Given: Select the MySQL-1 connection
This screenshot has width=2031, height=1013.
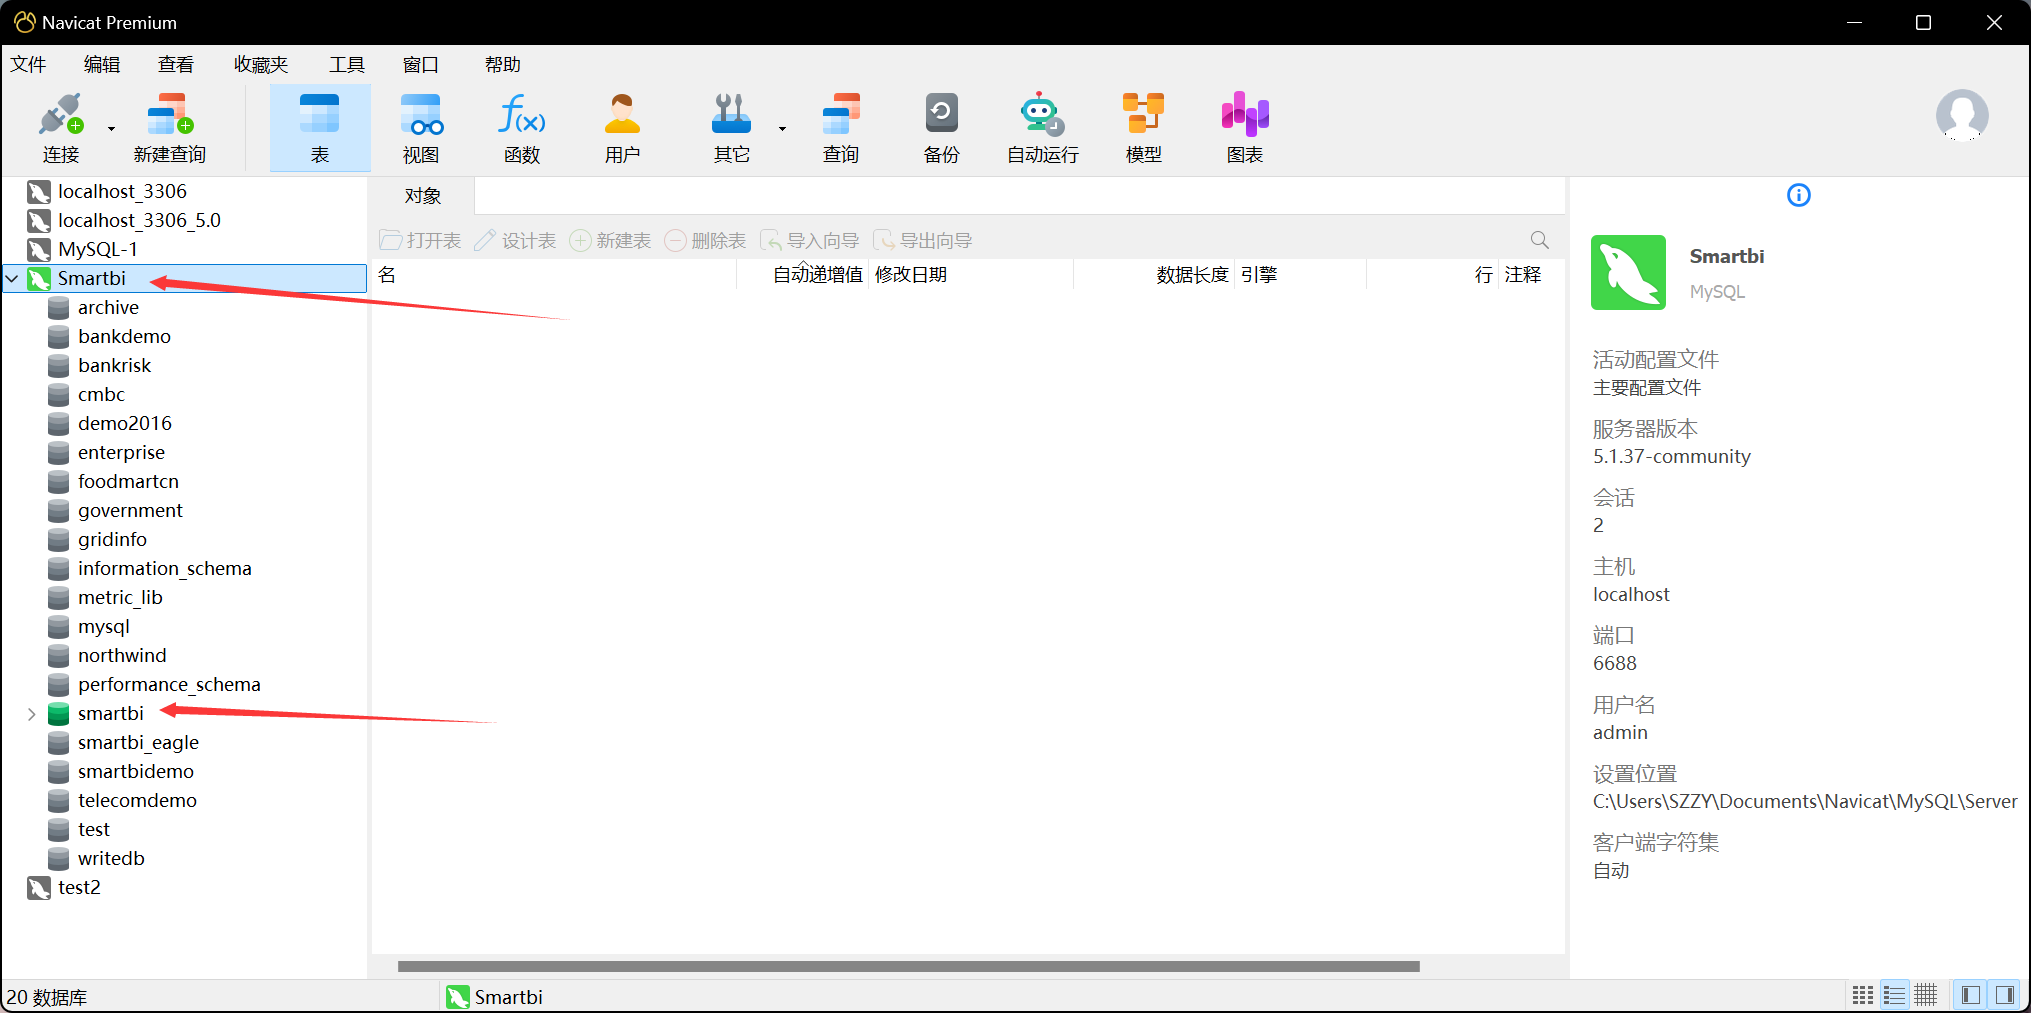Looking at the screenshot, I should [97, 249].
